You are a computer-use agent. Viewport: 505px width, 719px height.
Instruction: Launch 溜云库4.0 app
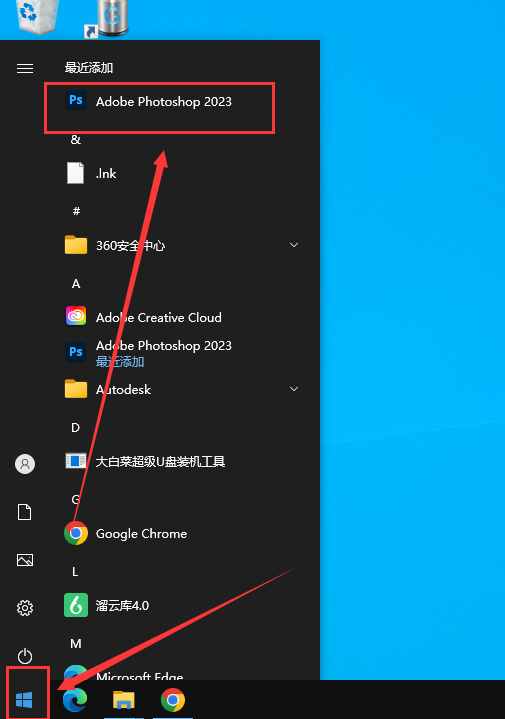click(x=183, y=605)
